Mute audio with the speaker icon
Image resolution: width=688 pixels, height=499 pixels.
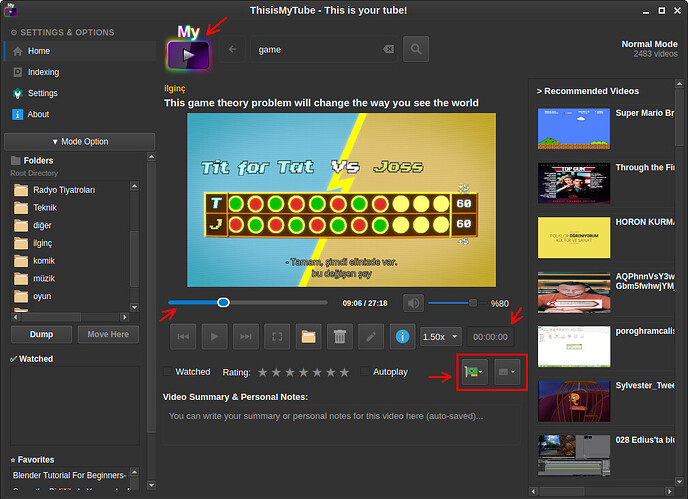[x=413, y=303]
